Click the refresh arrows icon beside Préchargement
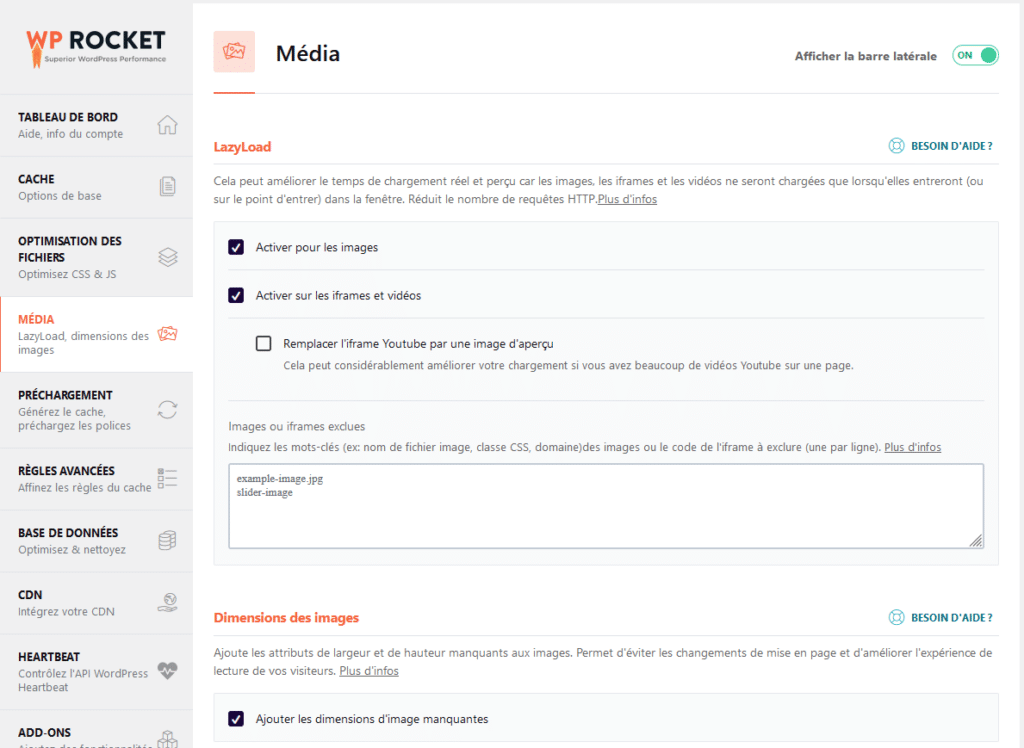The image size is (1024, 748). click(x=167, y=410)
